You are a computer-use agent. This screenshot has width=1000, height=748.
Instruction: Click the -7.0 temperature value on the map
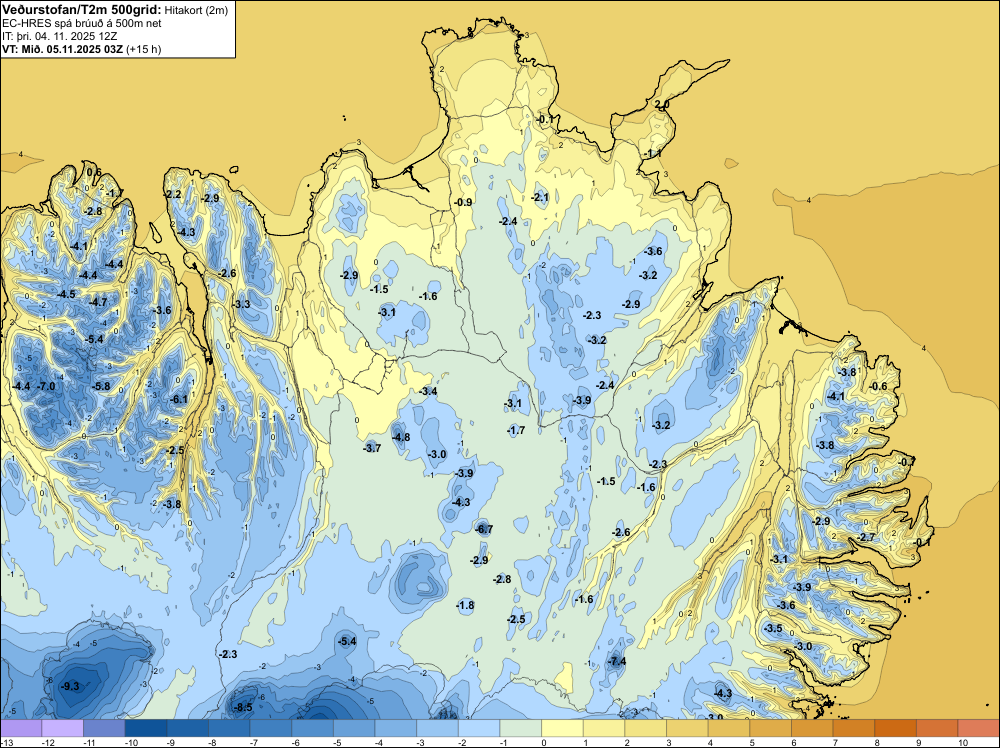tap(46, 386)
